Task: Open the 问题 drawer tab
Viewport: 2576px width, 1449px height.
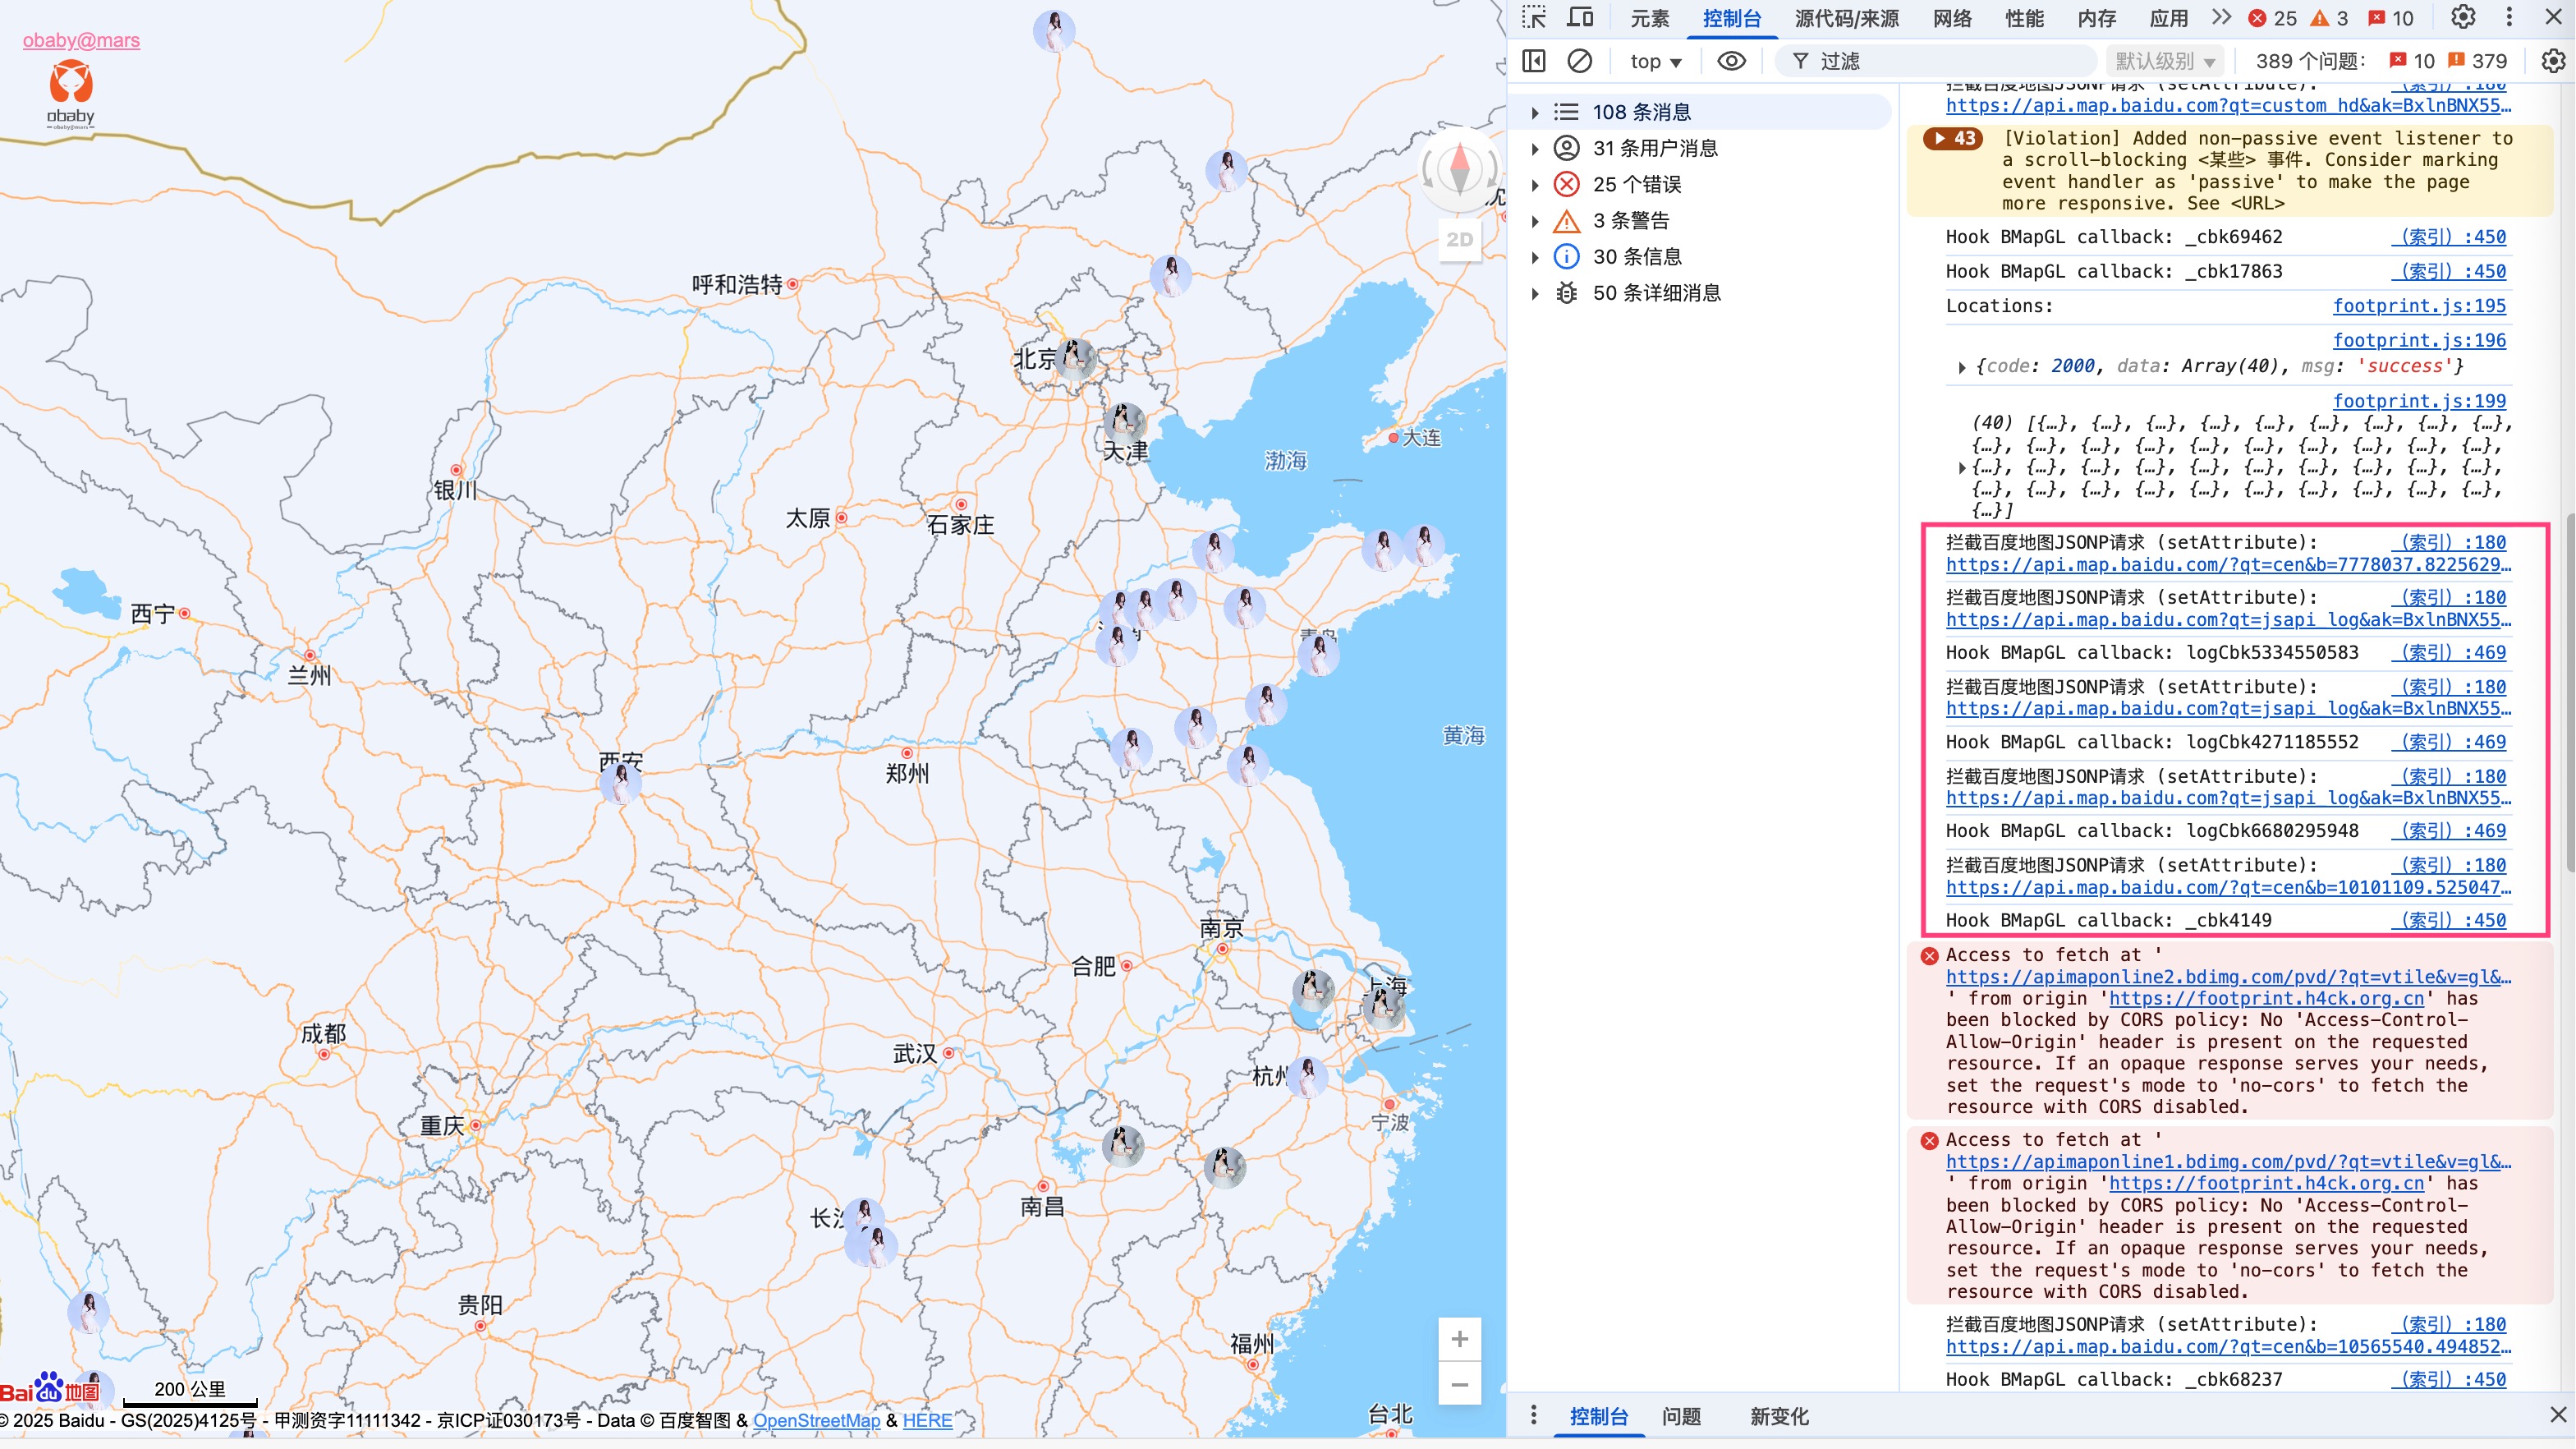Action: (1681, 1416)
